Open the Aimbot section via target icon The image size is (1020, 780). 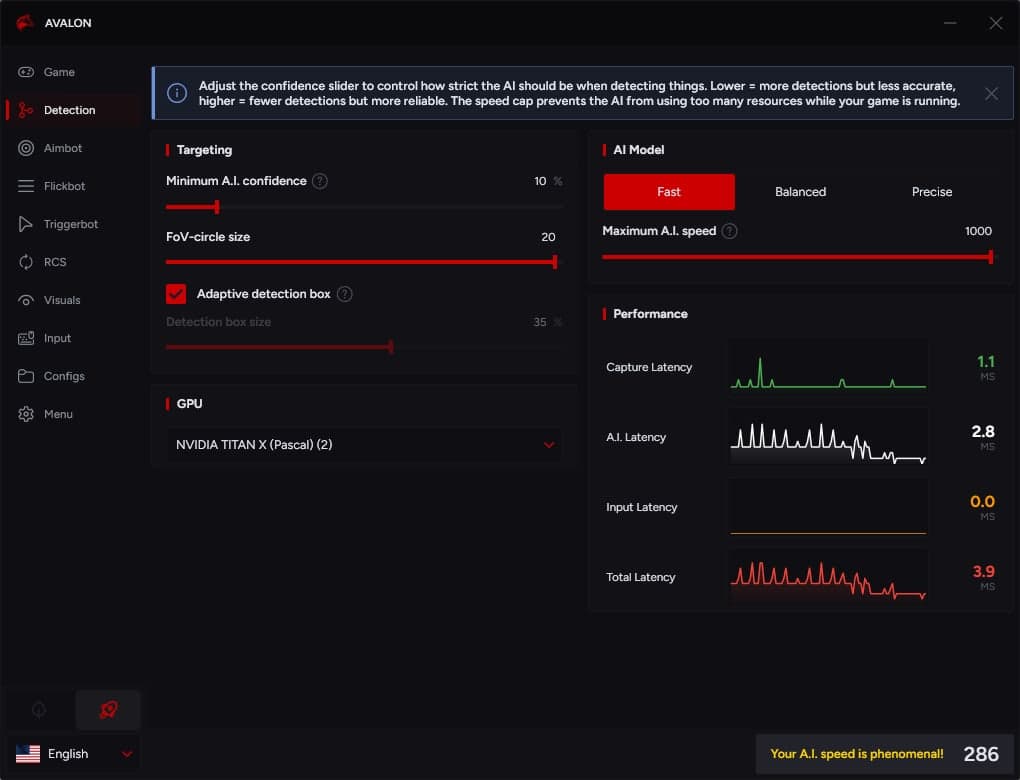tap(26, 148)
